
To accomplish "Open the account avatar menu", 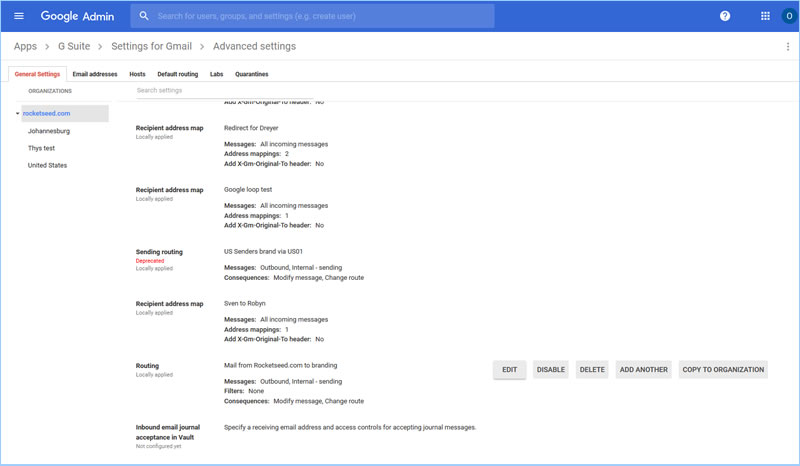I will (x=789, y=16).
